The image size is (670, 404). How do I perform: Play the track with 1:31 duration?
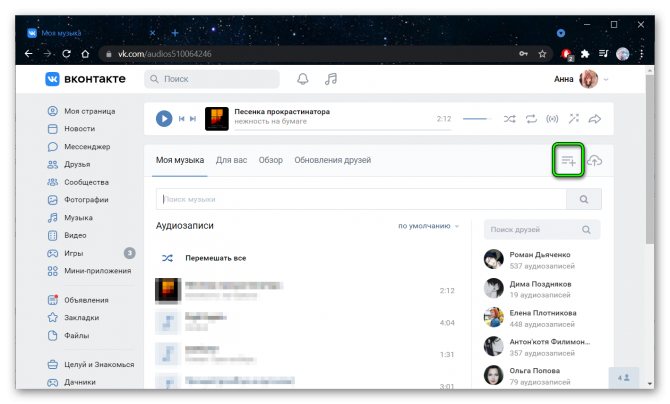[x=168, y=354]
